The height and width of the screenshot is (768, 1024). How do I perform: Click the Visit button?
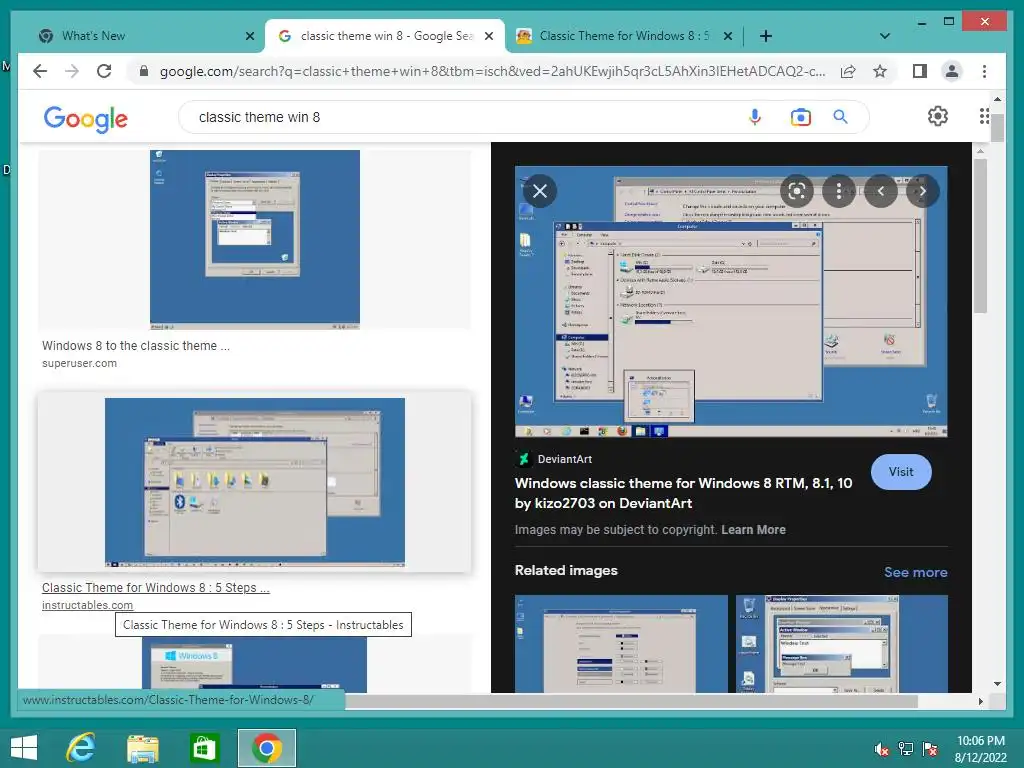901,472
